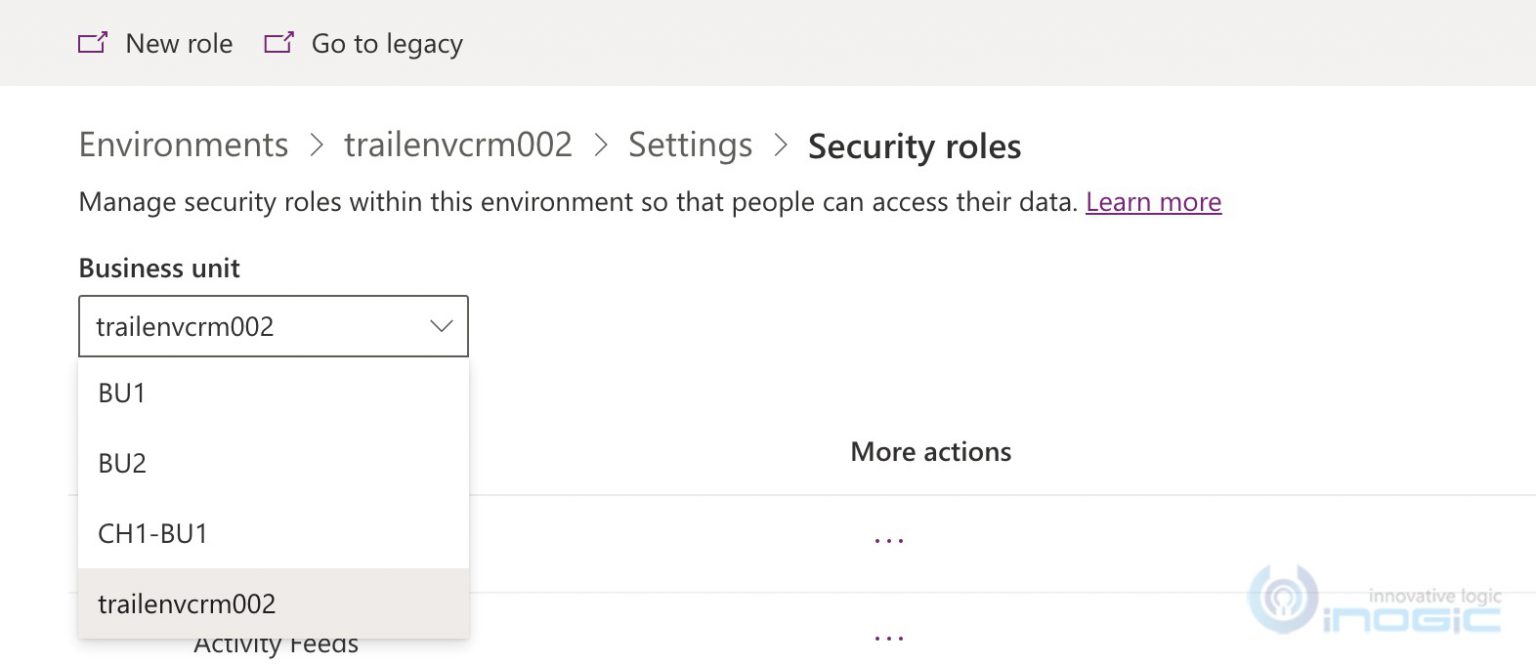The height and width of the screenshot is (664, 1536).
Task: Click the external link arrow before Go to legacy
Action: point(278,42)
